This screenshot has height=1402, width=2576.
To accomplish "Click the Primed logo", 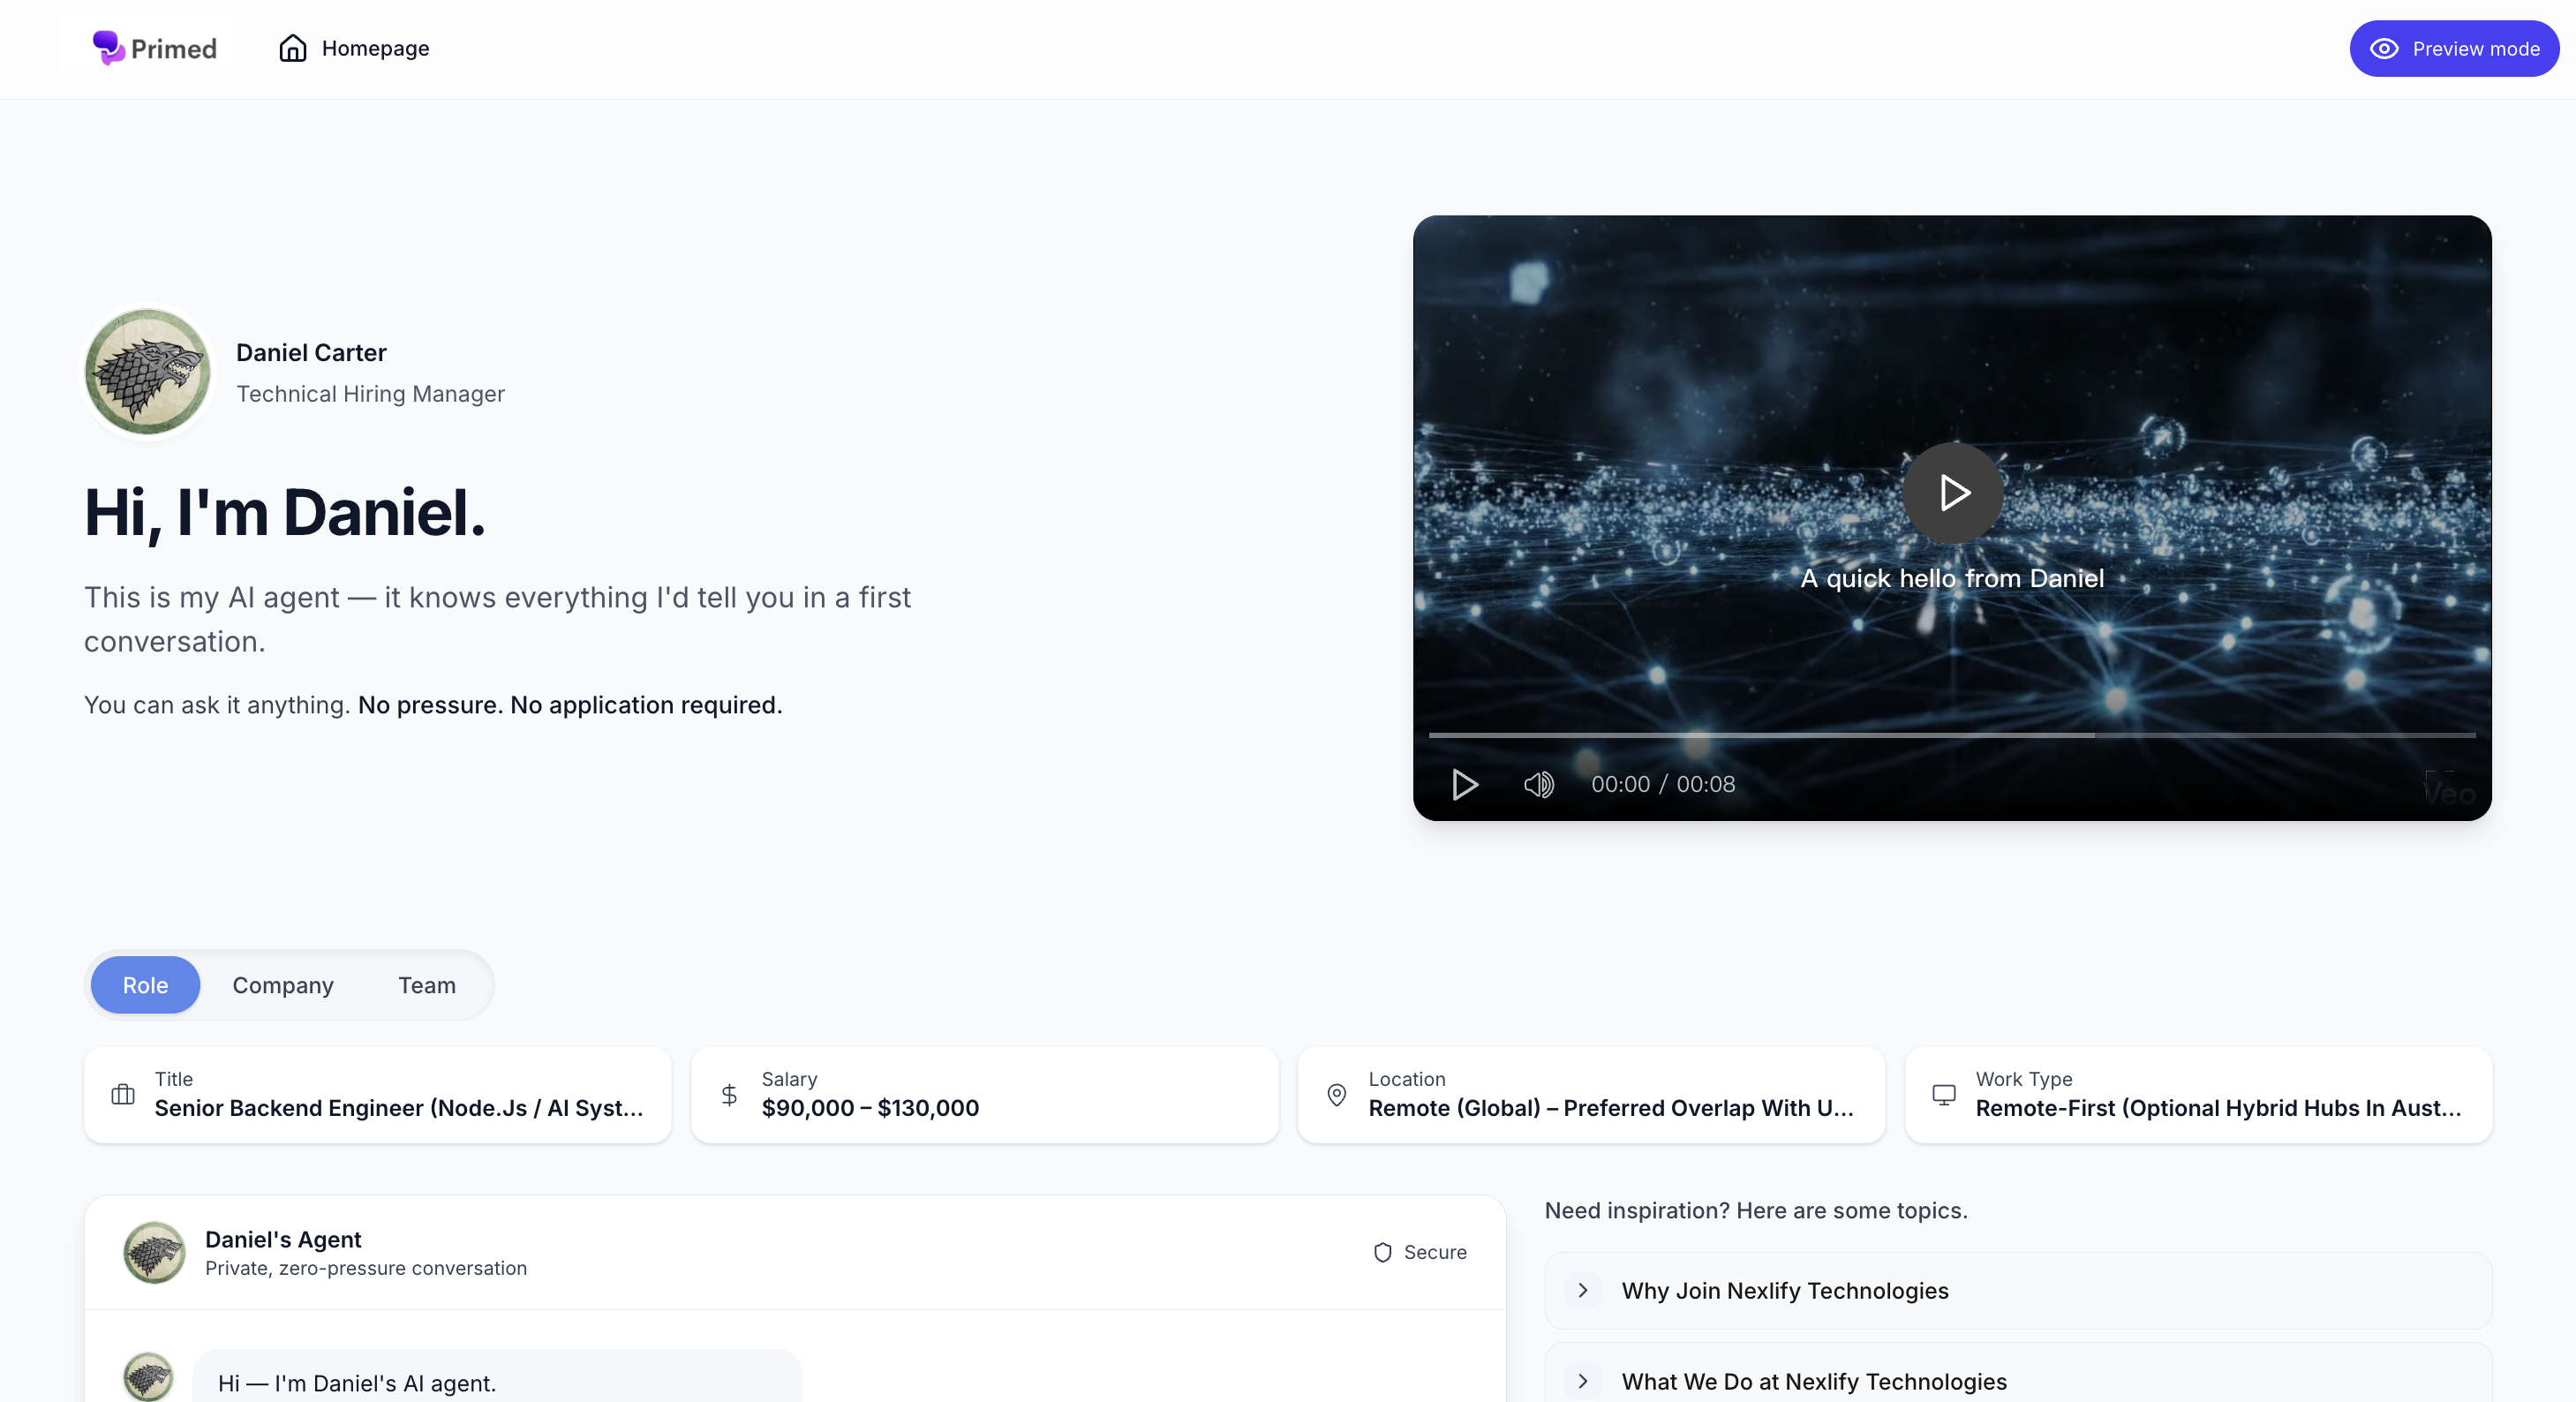I will pyautogui.click(x=153, y=48).
